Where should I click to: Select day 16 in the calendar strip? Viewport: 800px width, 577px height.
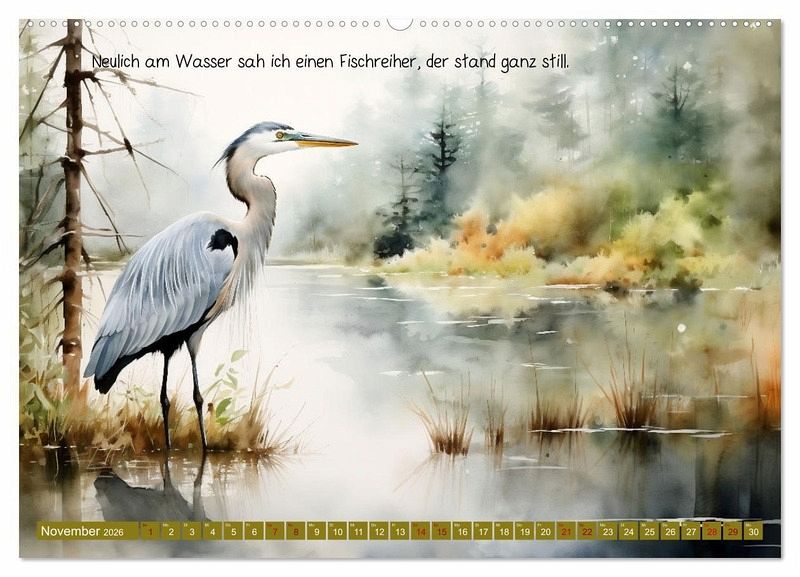pos(463,531)
